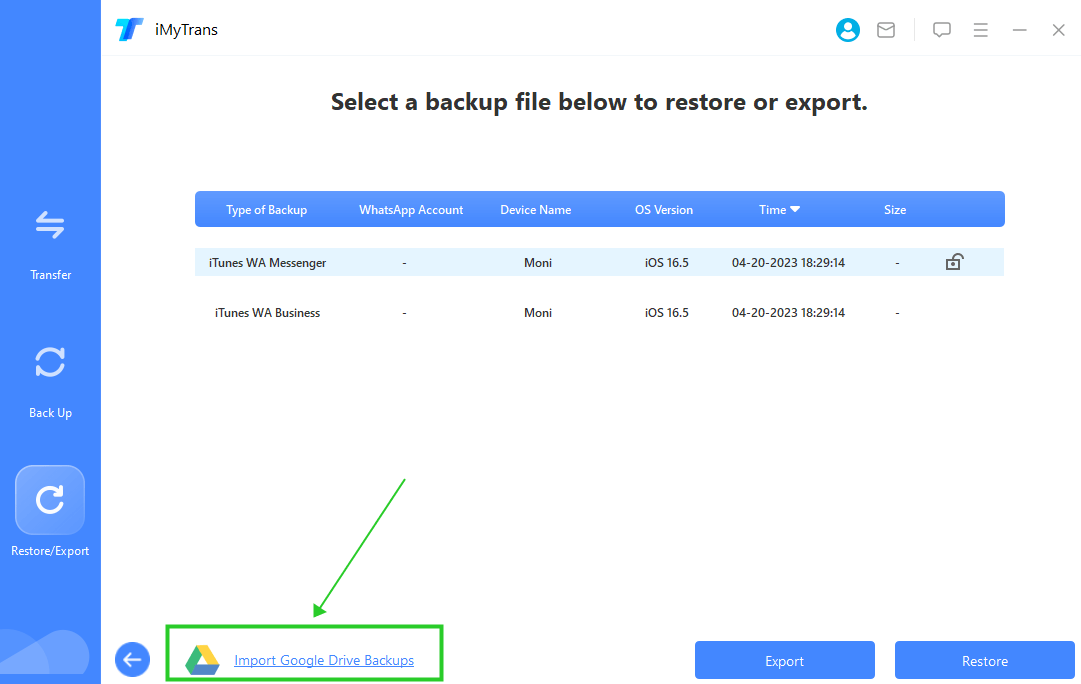Click the timestamp in the WA Business row
Image resolution: width=1081 pixels, height=684 pixels.
point(788,313)
